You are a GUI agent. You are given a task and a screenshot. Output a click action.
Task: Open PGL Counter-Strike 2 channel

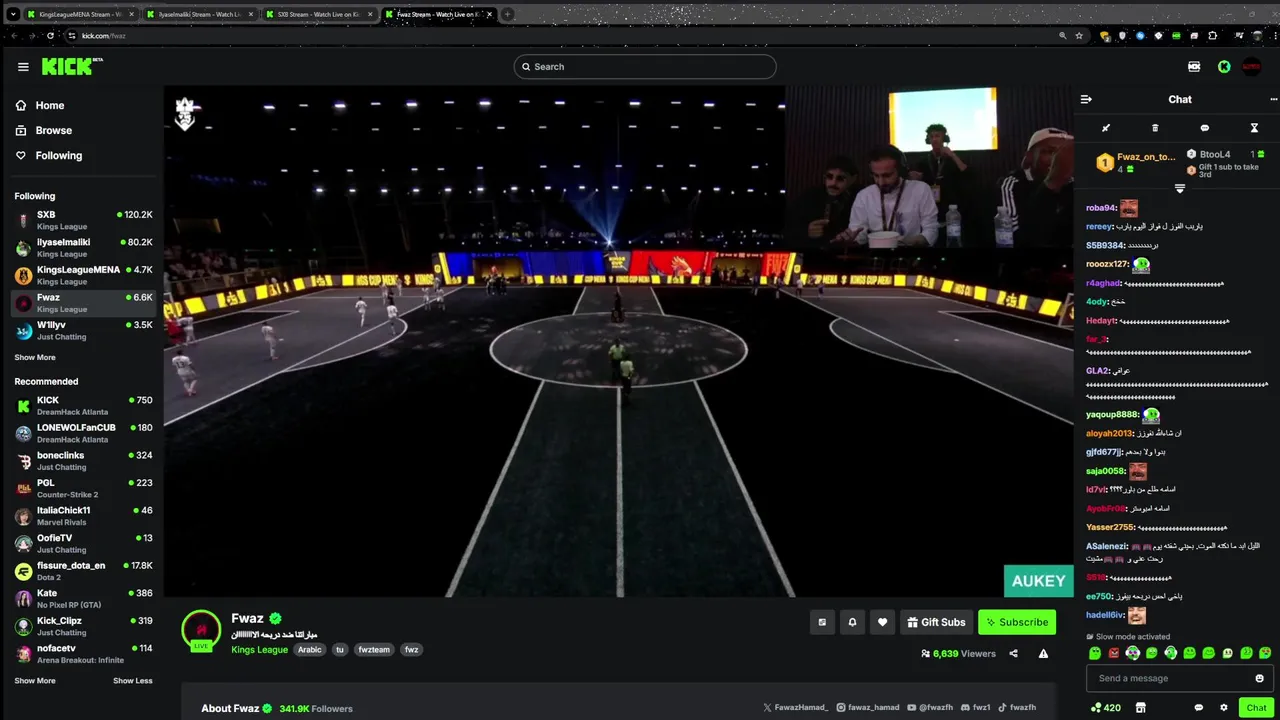pos(83,488)
